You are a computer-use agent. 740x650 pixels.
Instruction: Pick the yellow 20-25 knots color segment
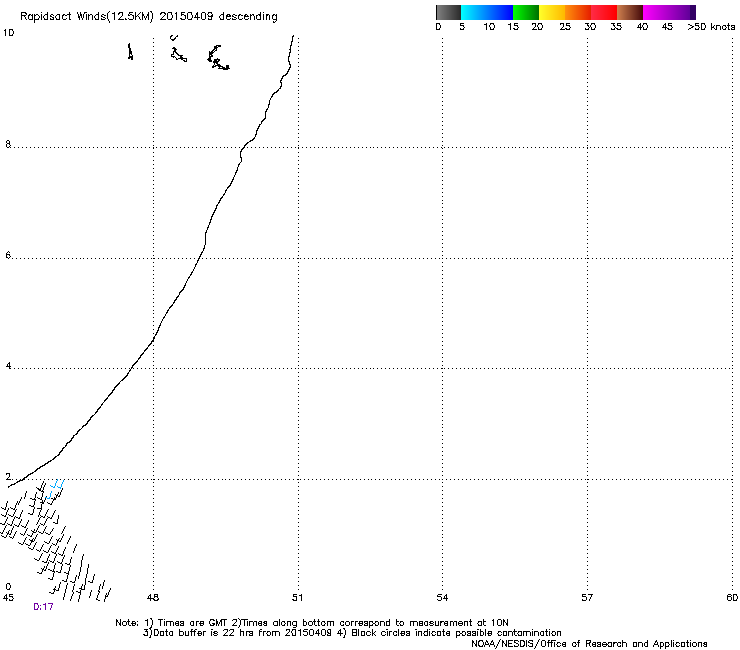point(552,12)
